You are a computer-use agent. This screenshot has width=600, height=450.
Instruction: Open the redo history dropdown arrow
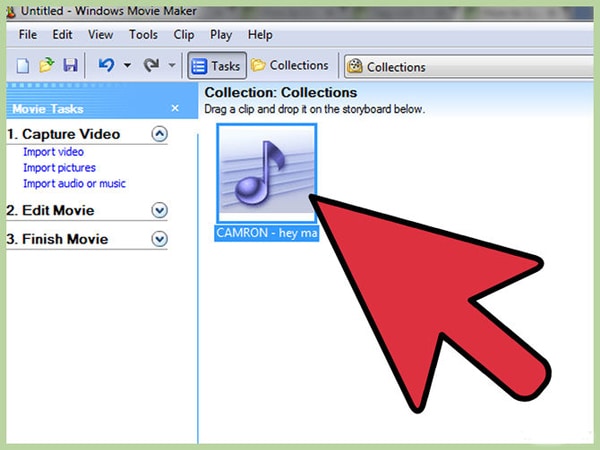pos(172,65)
